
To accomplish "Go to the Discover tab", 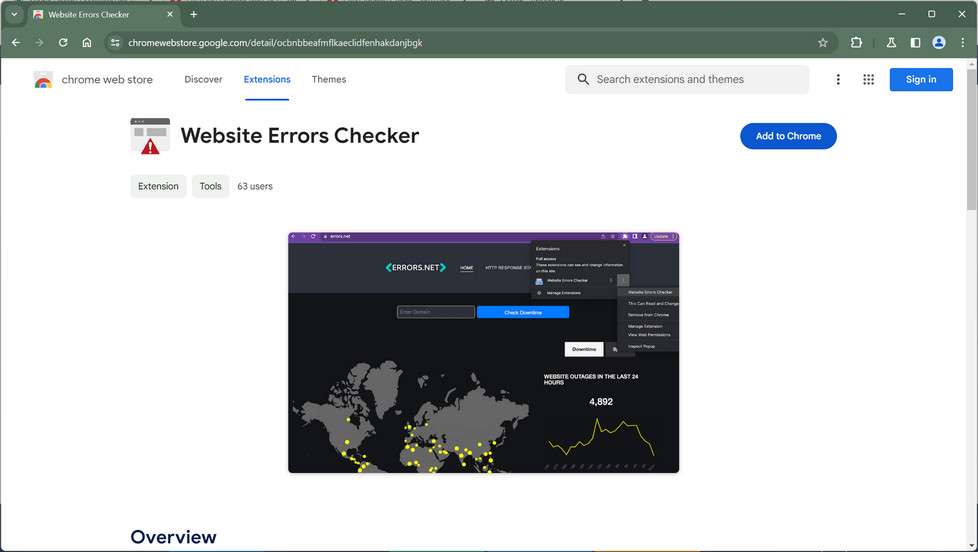I will click(203, 79).
